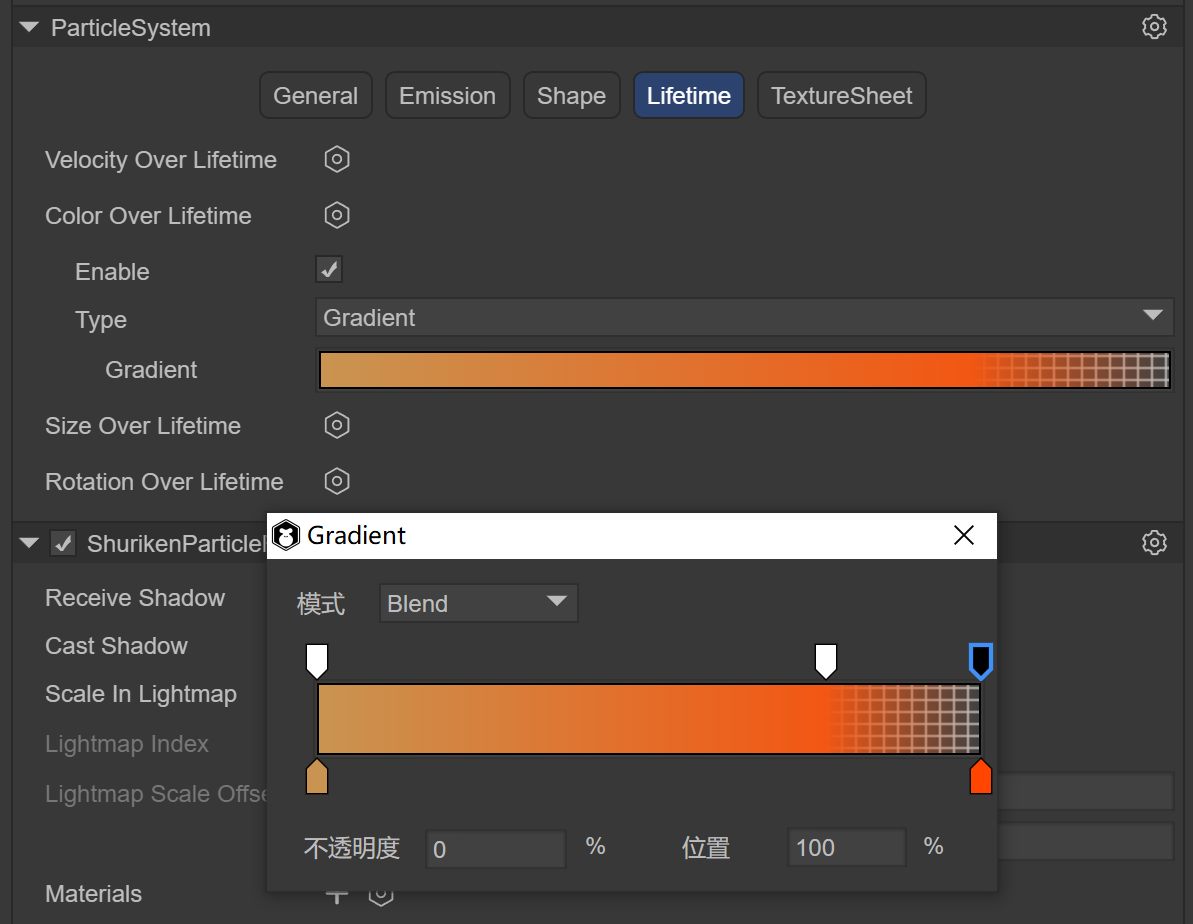Viewport: 1193px width, 924px height.
Task: Click the opacity percentage input field
Action: click(495, 849)
